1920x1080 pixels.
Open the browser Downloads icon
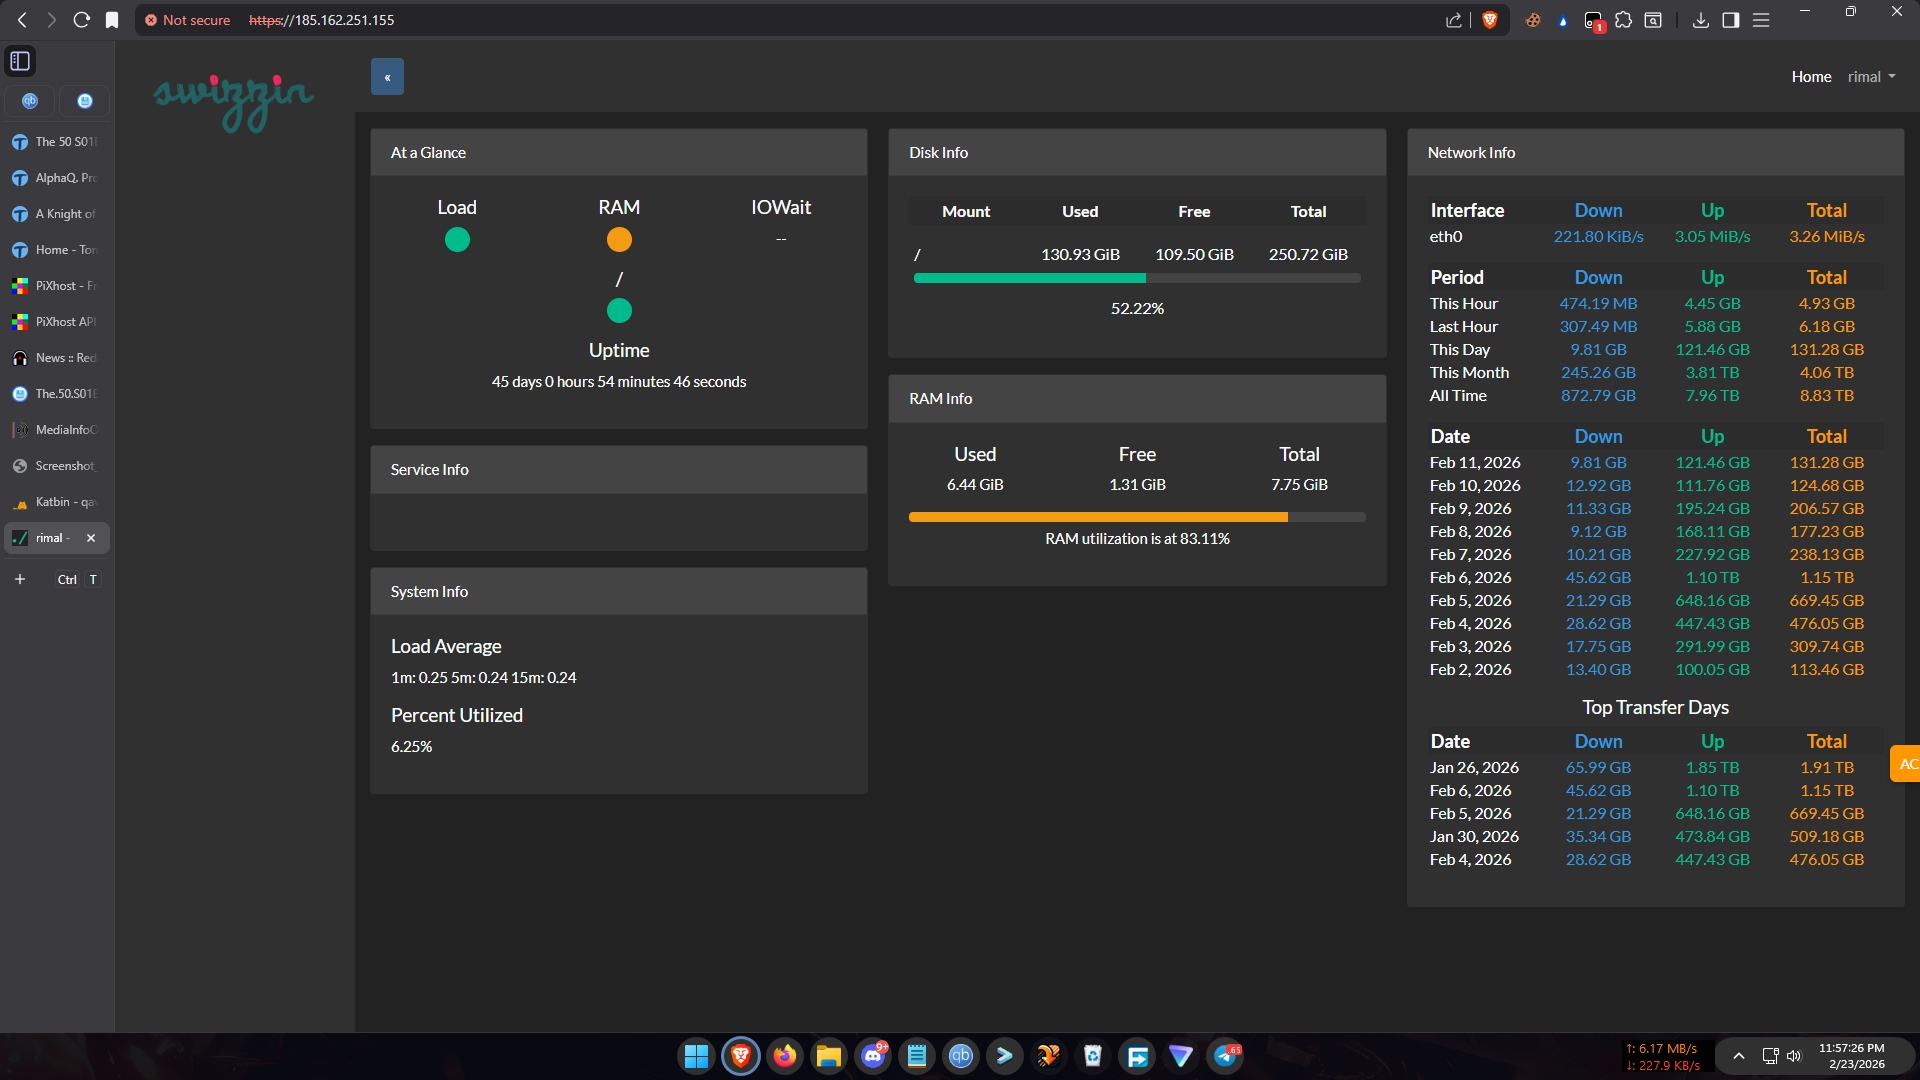pos(1700,20)
